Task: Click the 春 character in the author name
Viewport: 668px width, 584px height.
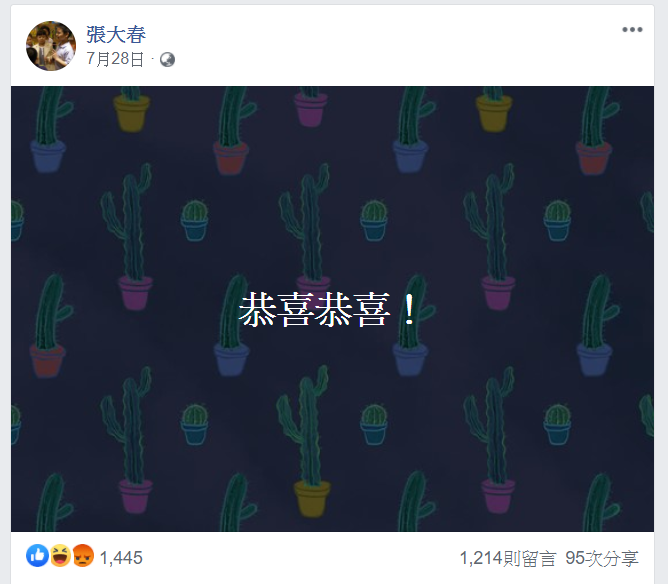Action: click(x=136, y=35)
